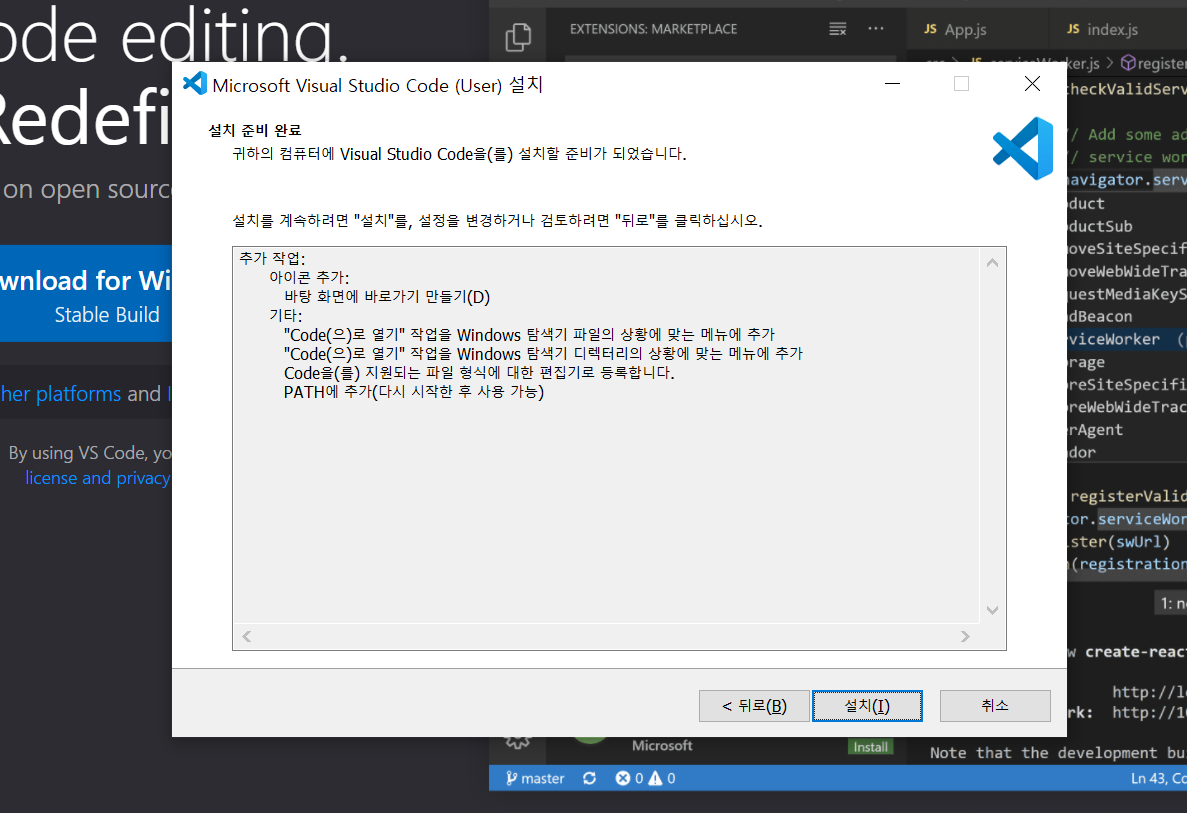This screenshot has height=813, width=1187.
Task: Minimize the setup dialog window
Action: [893, 84]
